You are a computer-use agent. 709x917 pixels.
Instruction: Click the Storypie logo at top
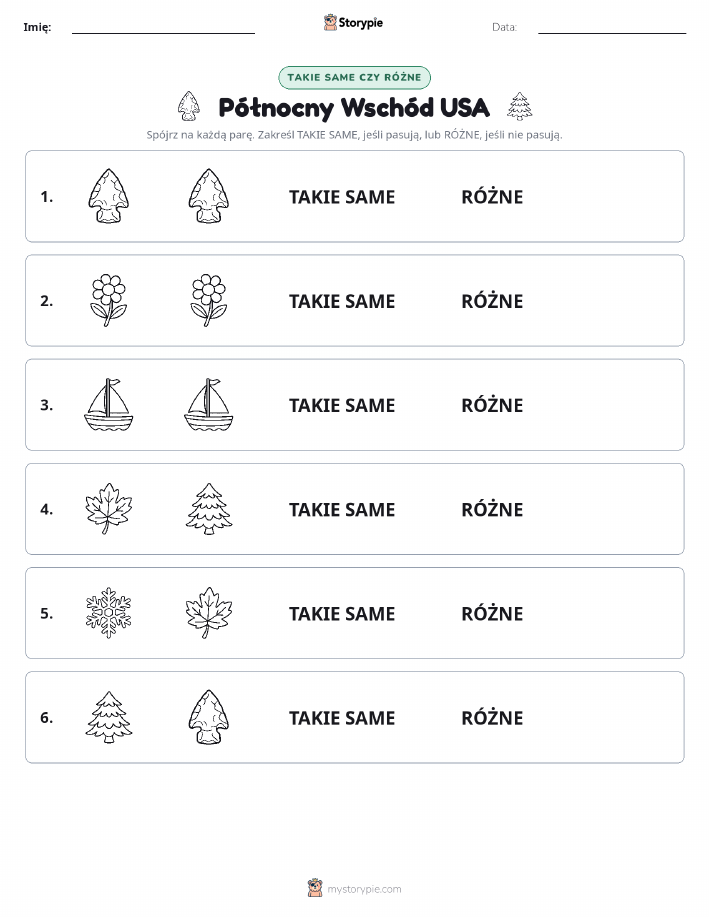[x=353, y=23]
